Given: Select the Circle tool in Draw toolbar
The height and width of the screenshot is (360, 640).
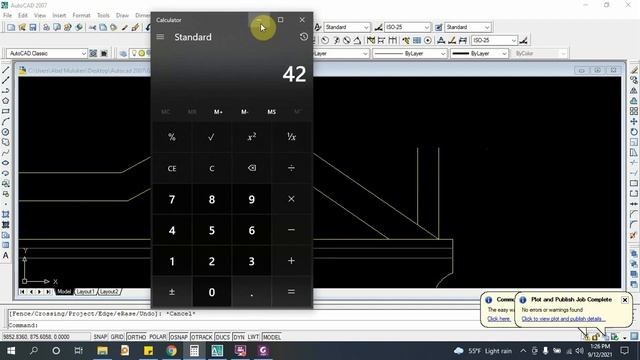Looking at the screenshot, I should point(5,132).
